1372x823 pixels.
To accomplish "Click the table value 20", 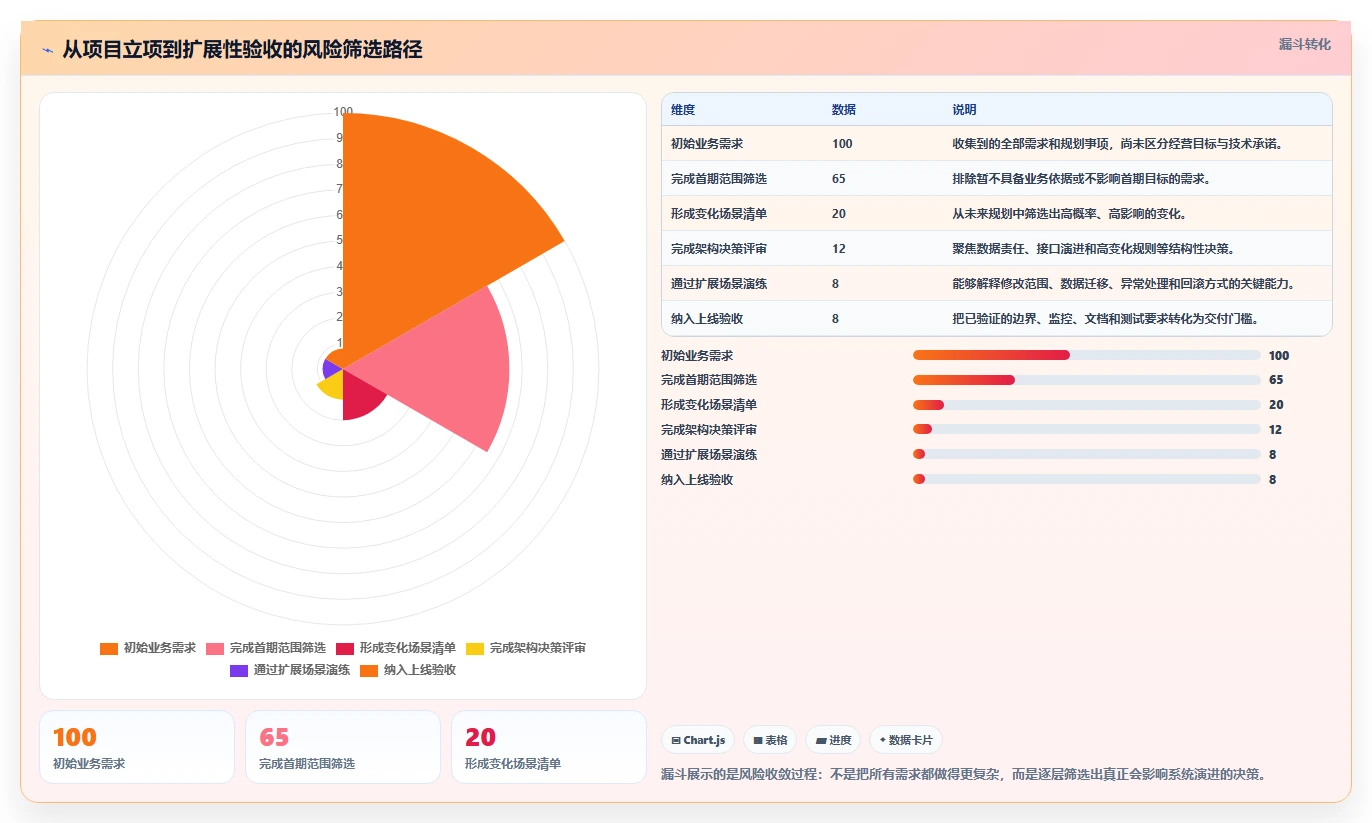I will click(x=838, y=214).
